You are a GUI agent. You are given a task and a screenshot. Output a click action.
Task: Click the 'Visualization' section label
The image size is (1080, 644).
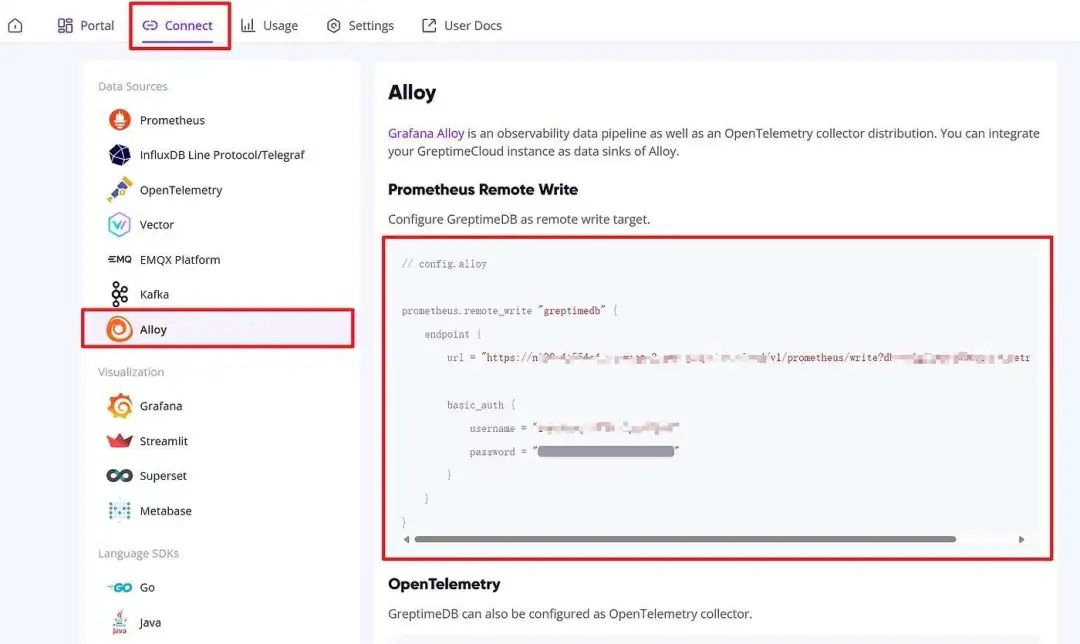(x=131, y=372)
